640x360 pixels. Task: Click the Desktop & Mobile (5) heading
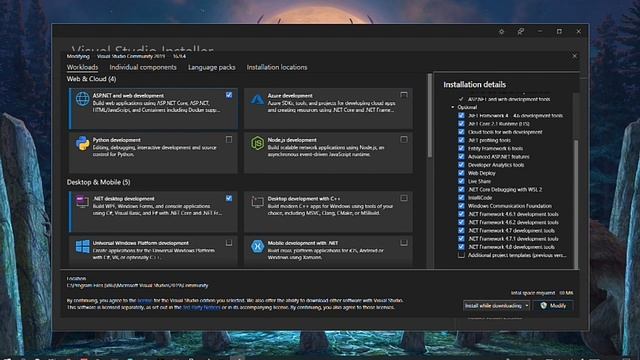click(98, 182)
